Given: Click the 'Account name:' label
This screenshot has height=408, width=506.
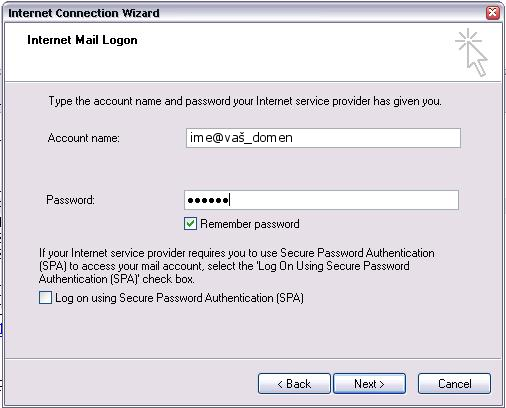Looking at the screenshot, I should pos(83,138).
